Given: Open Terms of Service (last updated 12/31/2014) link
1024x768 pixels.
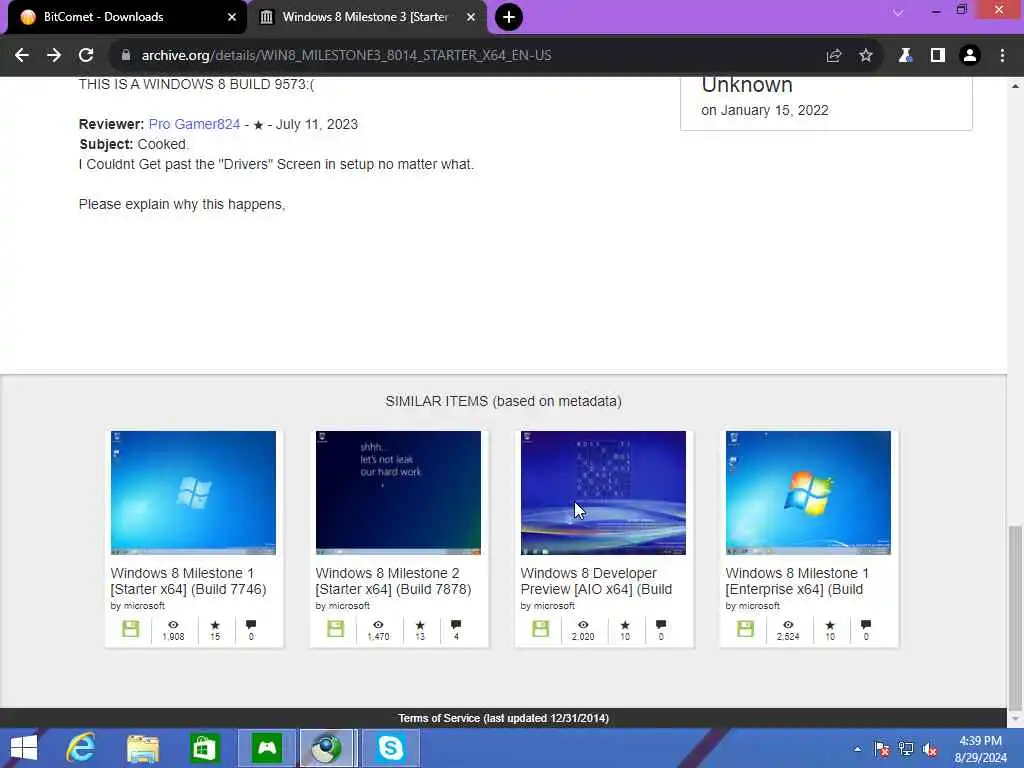Looking at the screenshot, I should click(504, 718).
